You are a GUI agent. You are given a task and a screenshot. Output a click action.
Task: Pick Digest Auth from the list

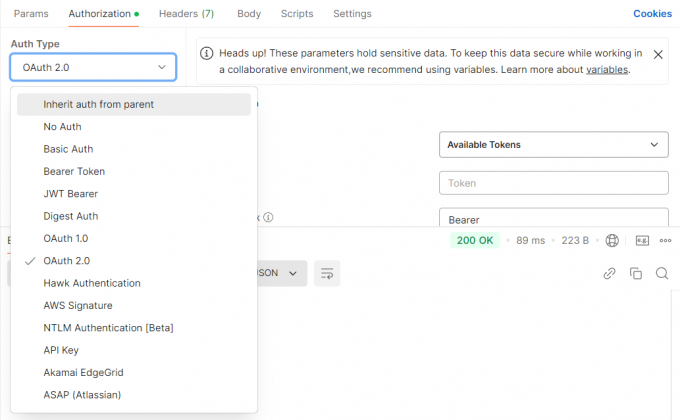(134, 216)
